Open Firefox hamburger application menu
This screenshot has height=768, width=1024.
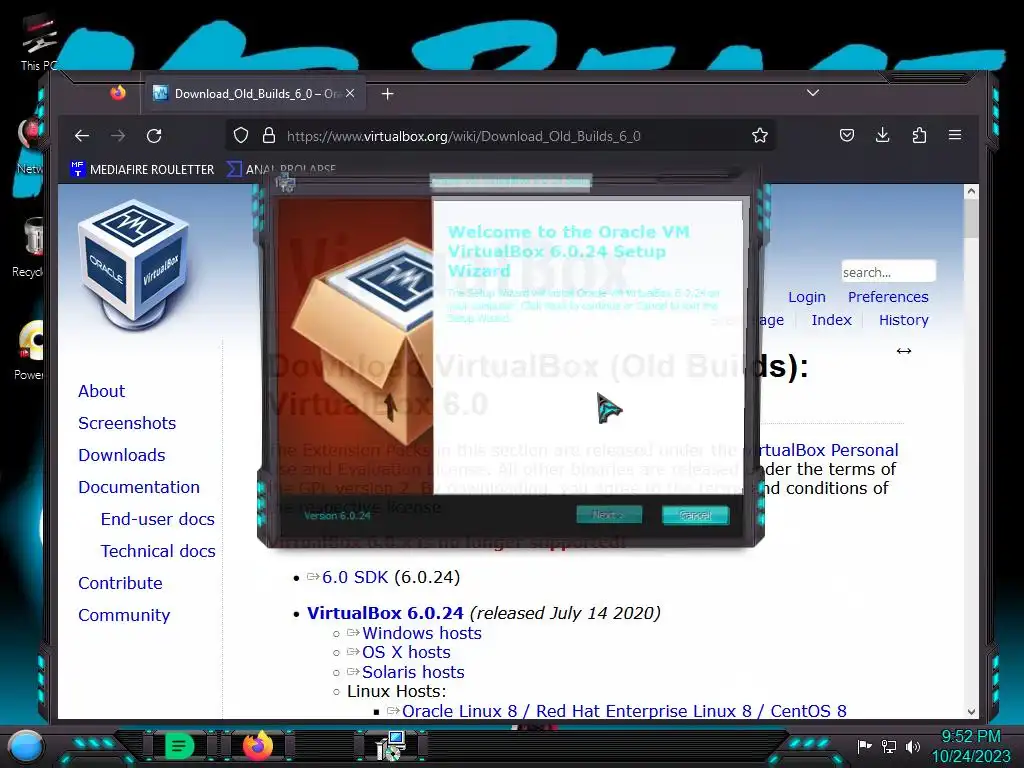[955, 135]
